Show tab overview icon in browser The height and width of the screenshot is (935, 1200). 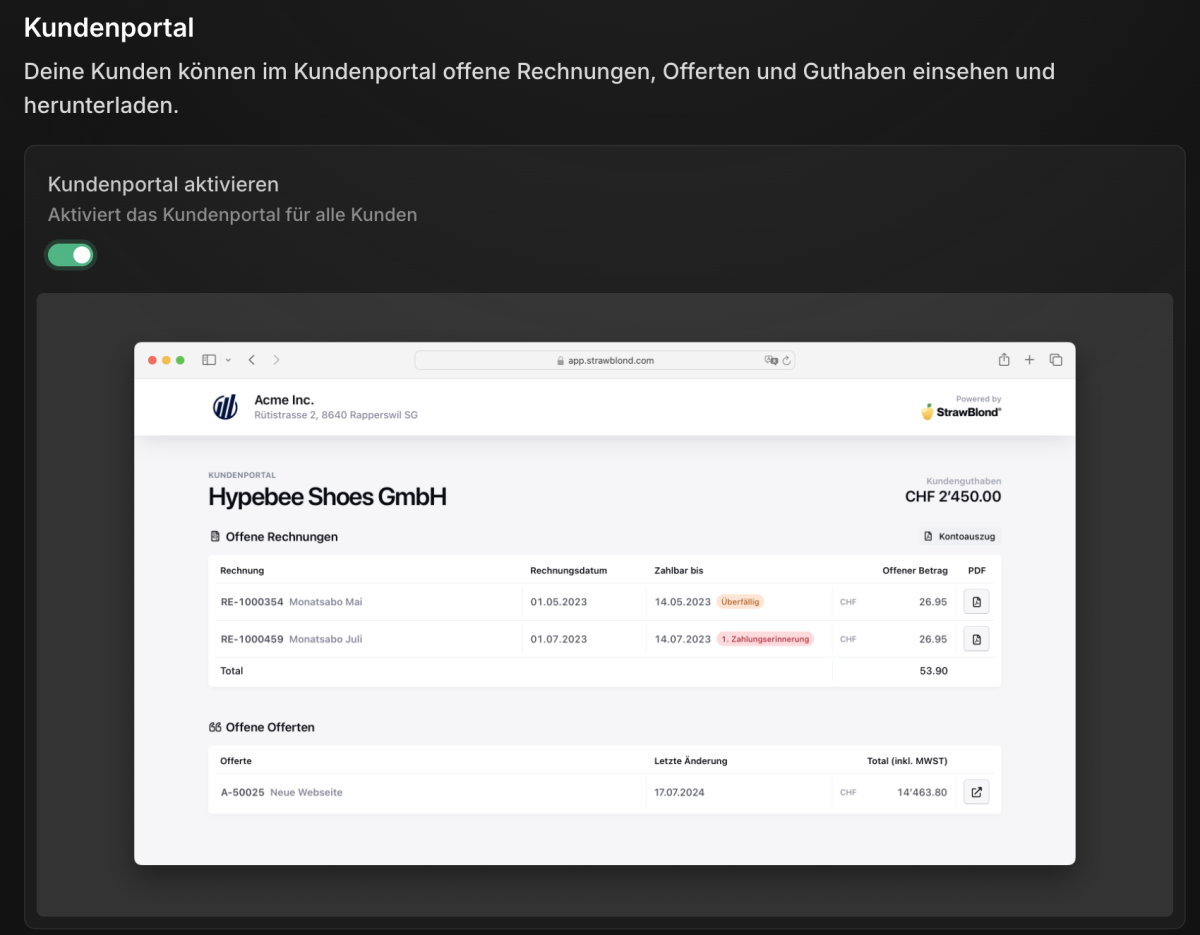1056,360
